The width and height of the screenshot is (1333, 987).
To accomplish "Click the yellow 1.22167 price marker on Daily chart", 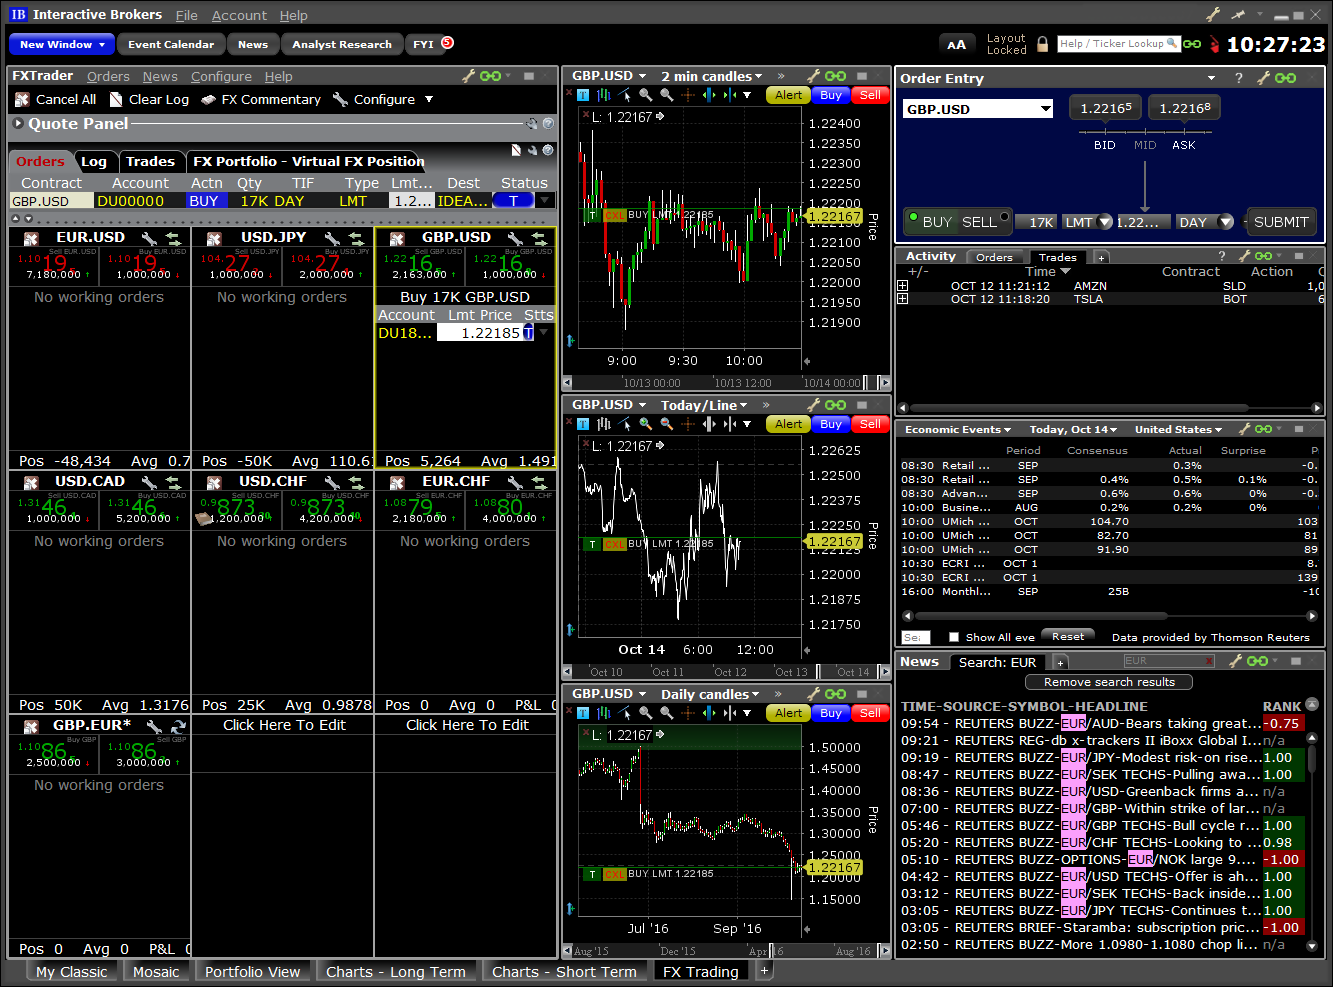I will (x=833, y=868).
